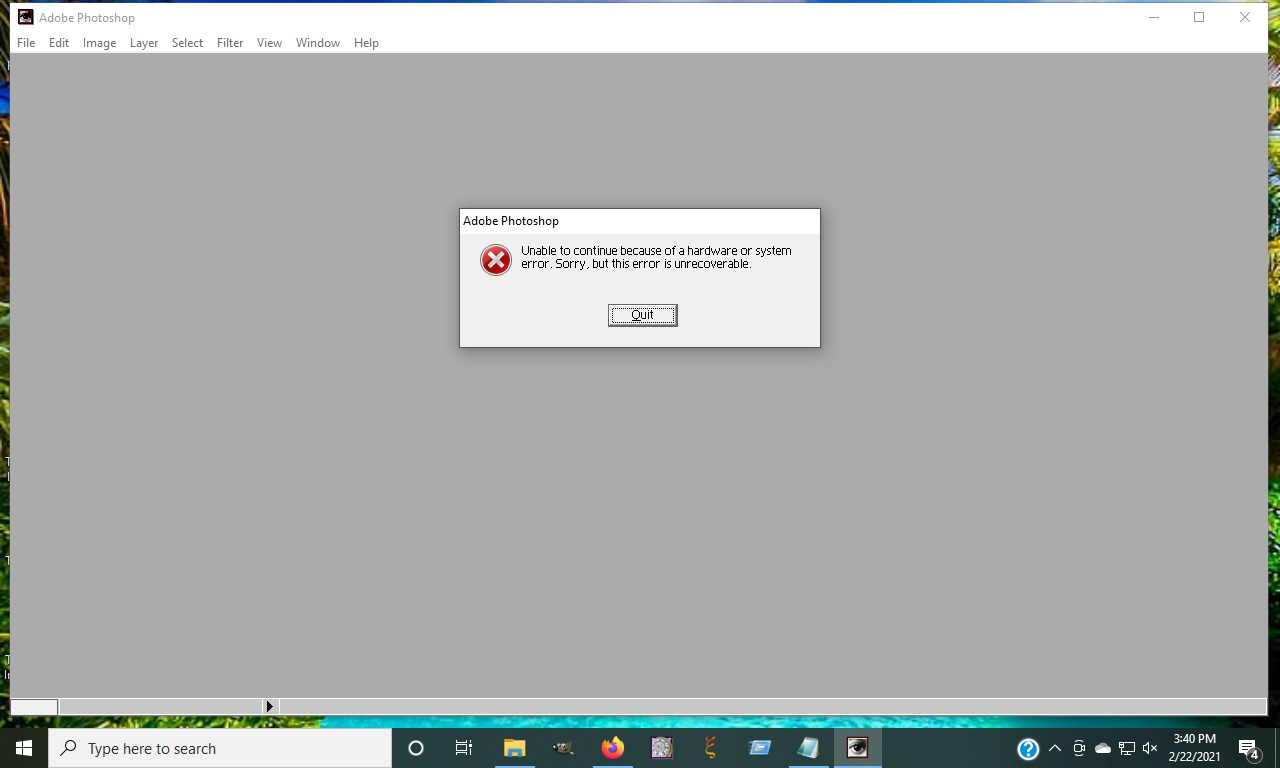Open the Filter menu

230,43
